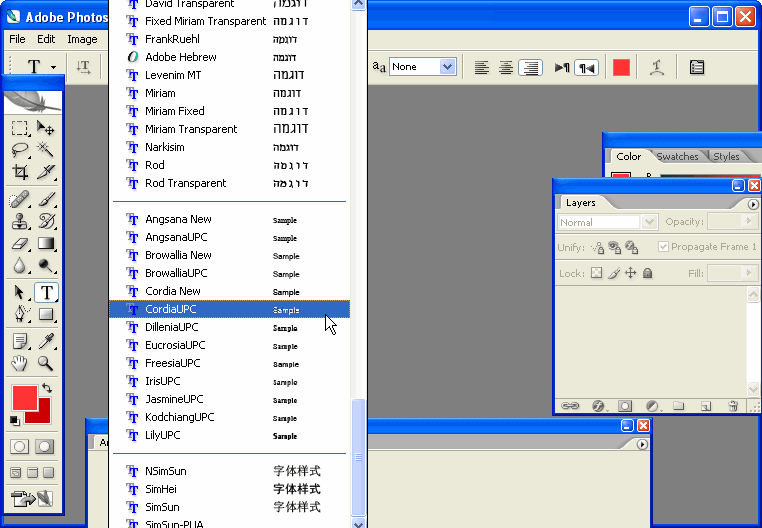Screen dimensions: 762x528
Task: Select the Zoom tool
Action: [x=46, y=363]
